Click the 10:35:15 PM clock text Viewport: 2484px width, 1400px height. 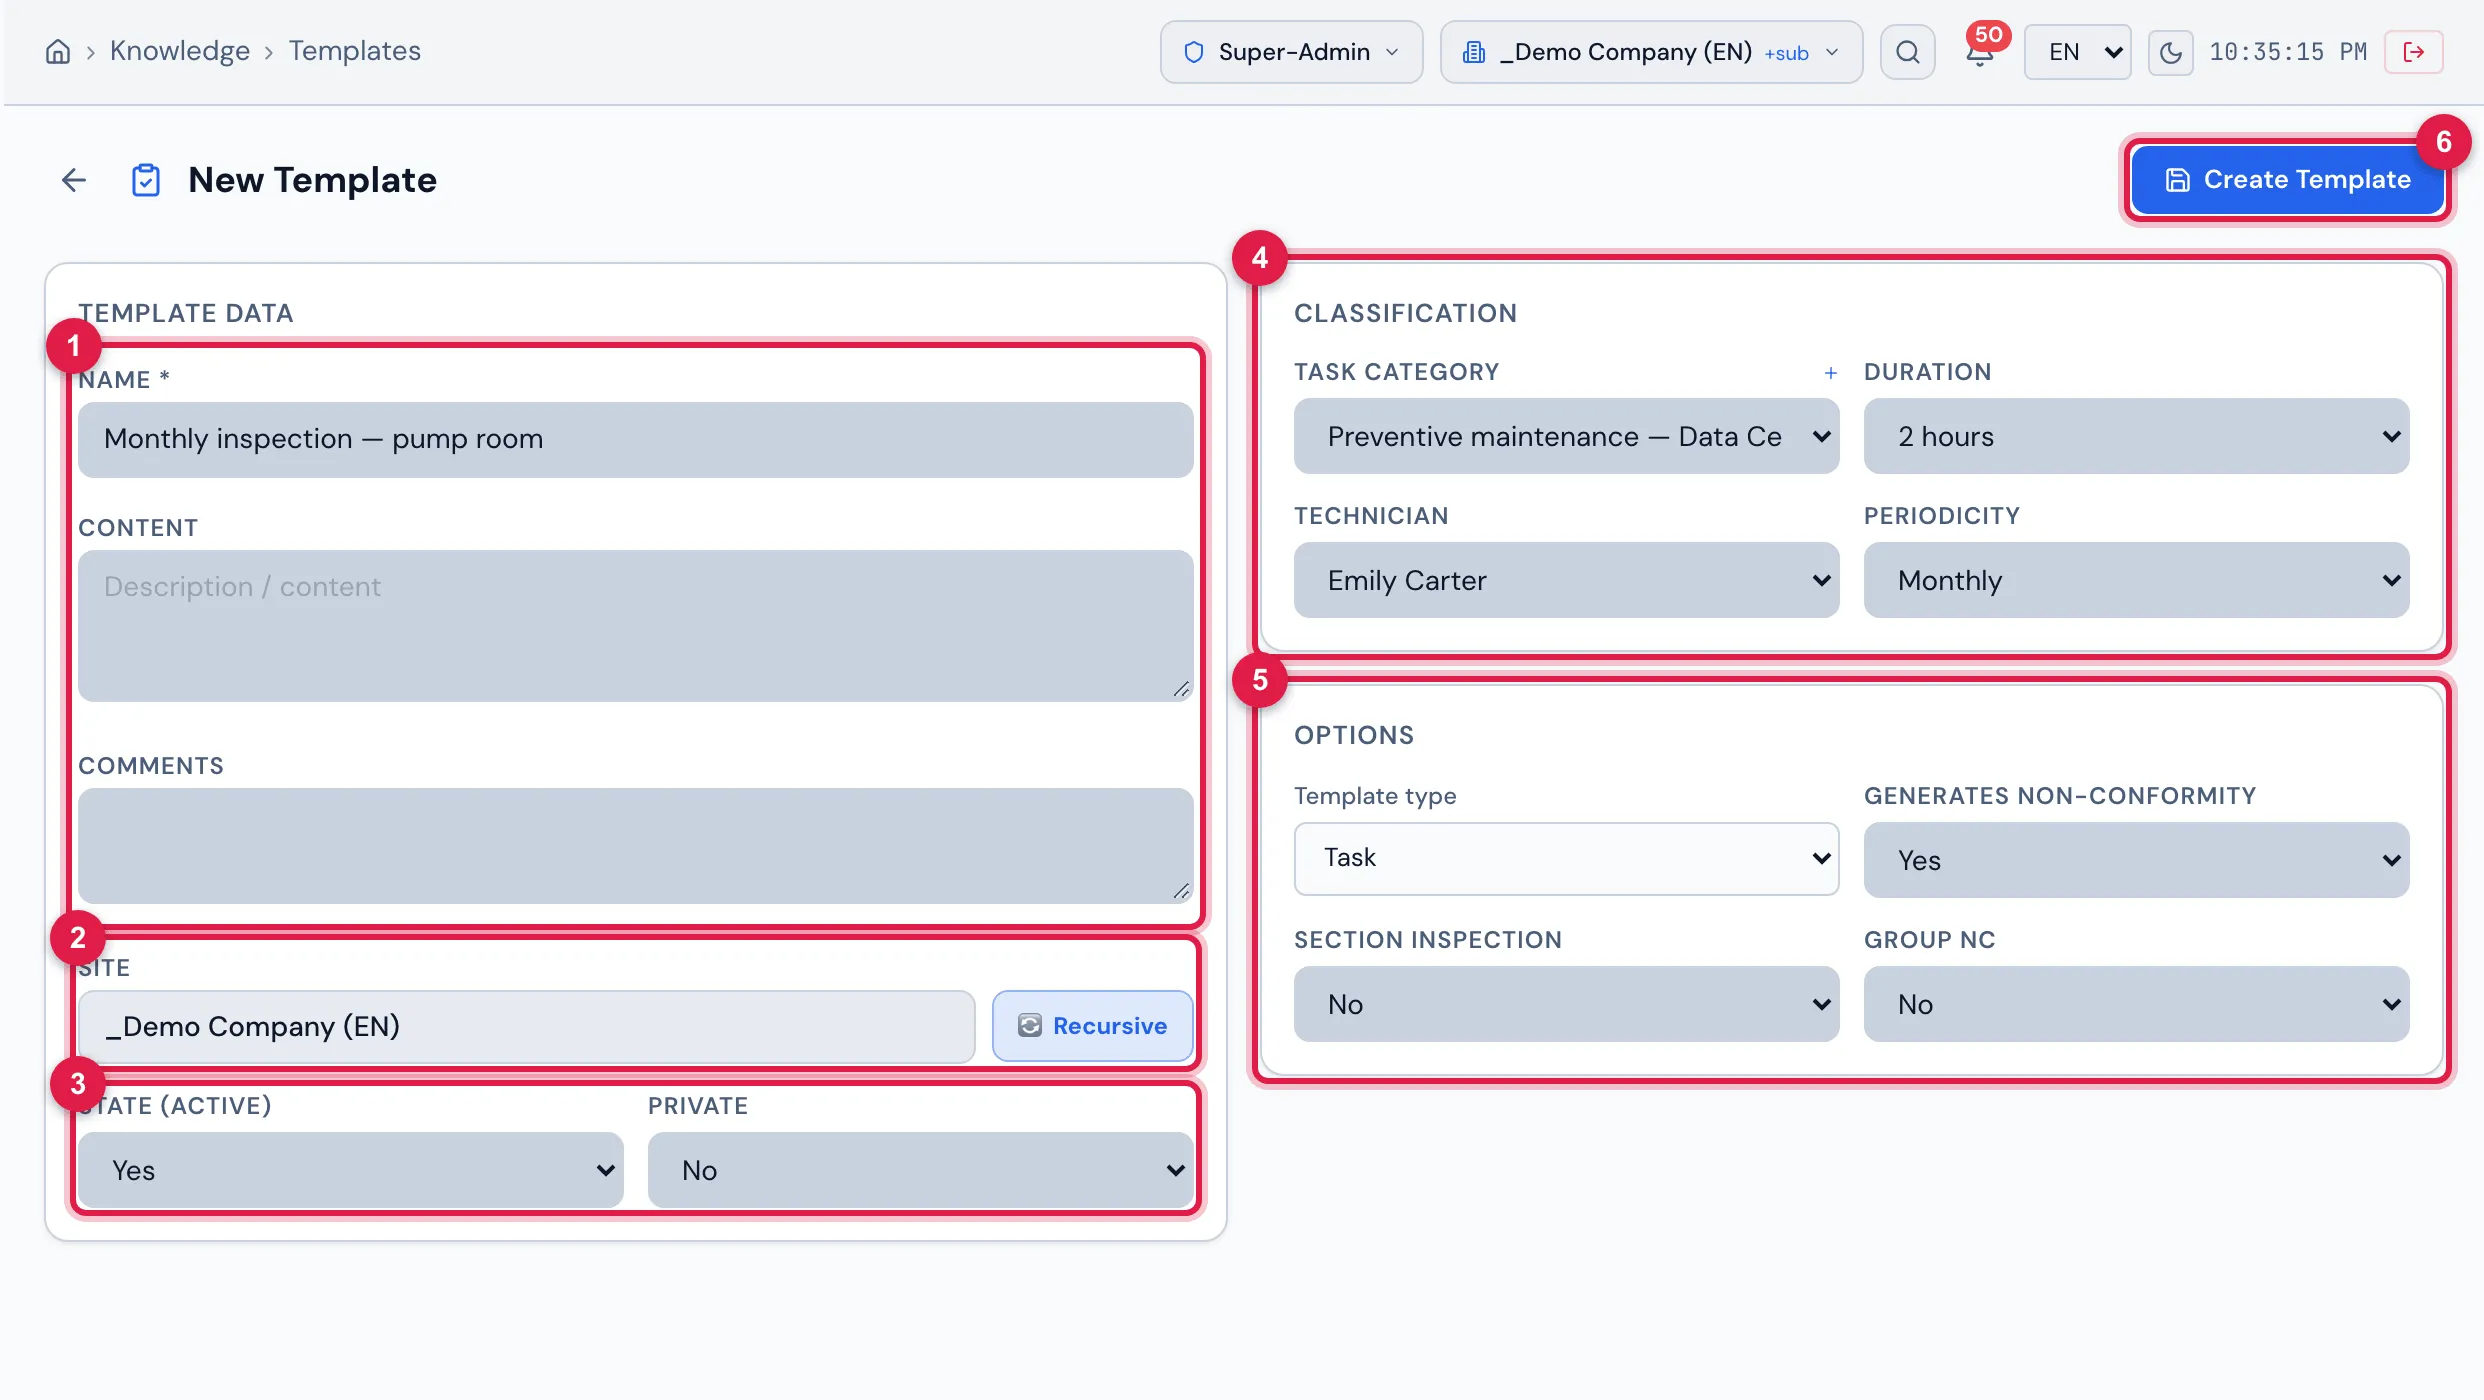point(2288,52)
